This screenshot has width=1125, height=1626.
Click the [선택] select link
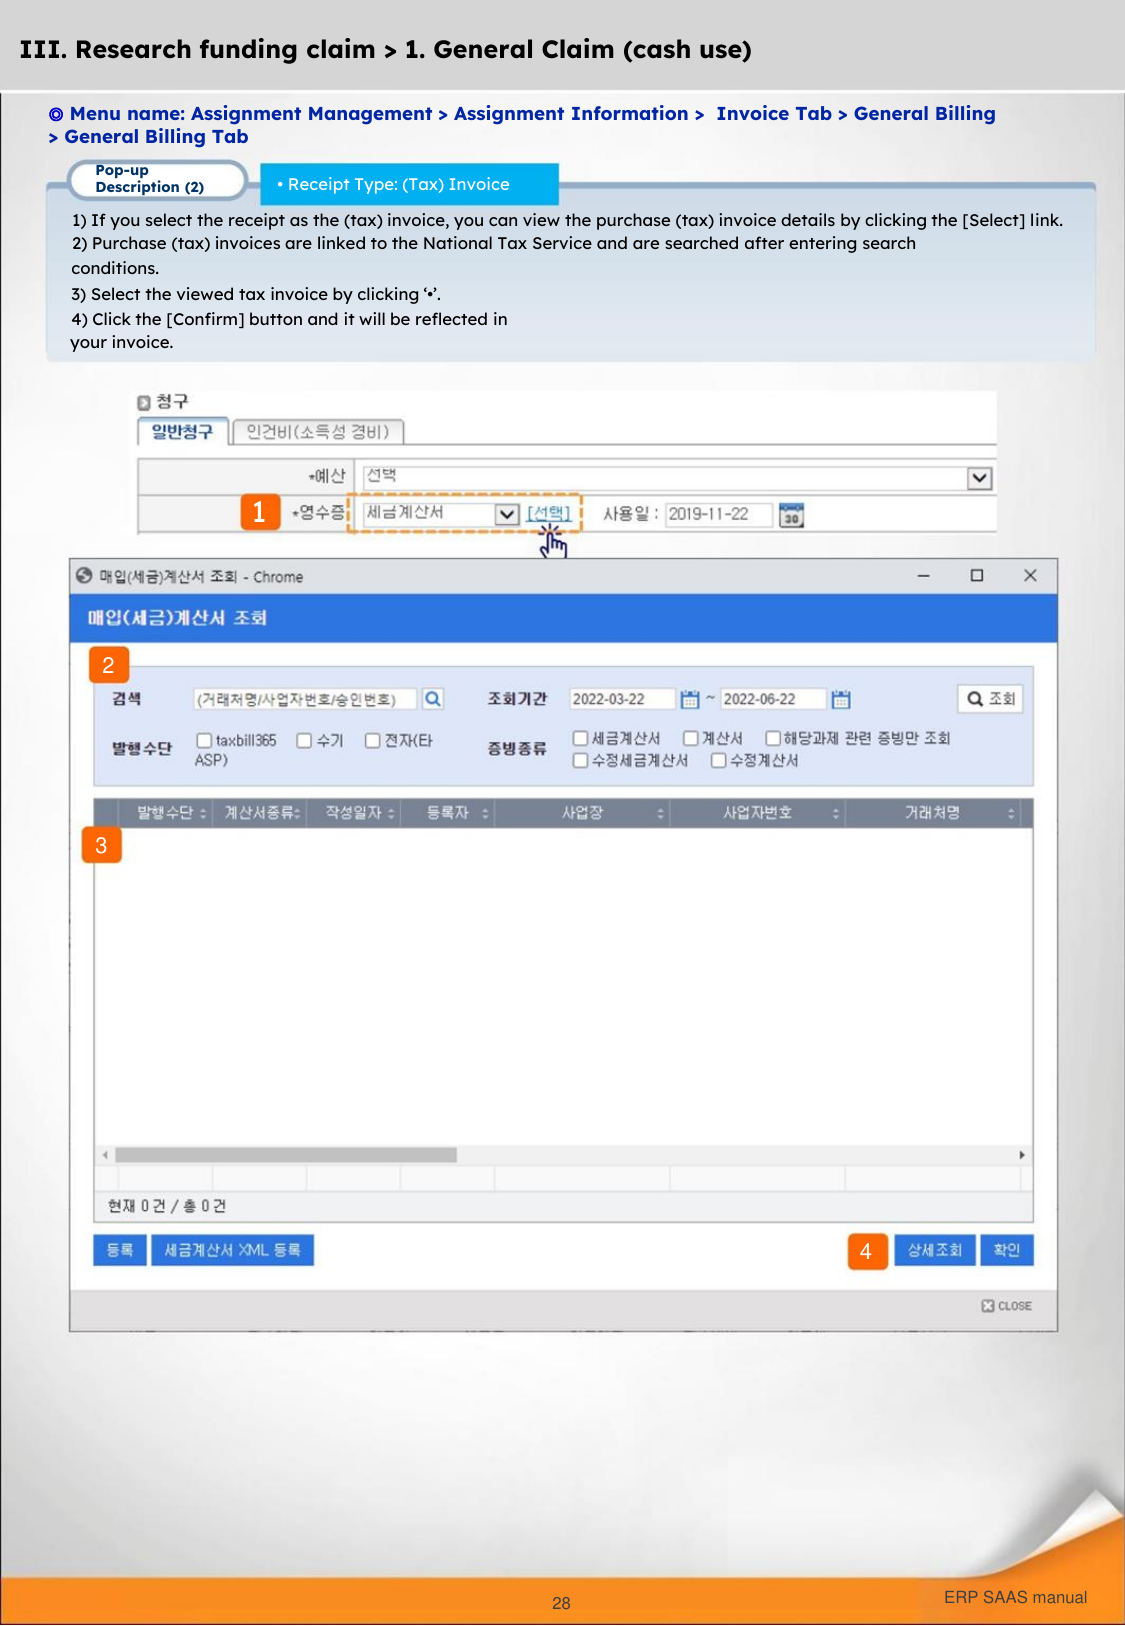pyautogui.click(x=549, y=513)
